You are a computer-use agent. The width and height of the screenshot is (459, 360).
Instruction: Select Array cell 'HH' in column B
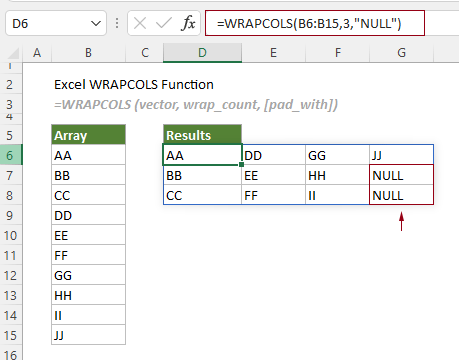pos(88,295)
